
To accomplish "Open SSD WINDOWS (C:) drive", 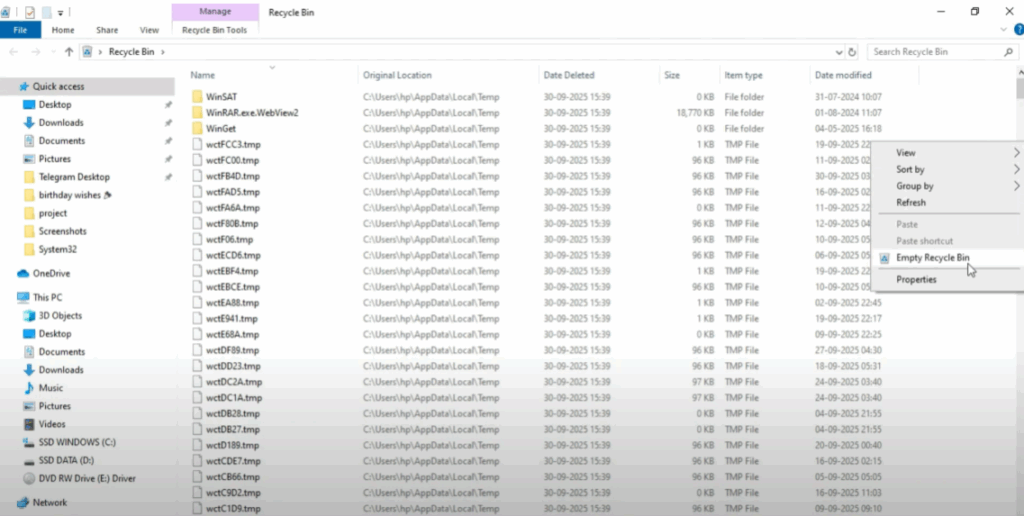I will point(77,442).
